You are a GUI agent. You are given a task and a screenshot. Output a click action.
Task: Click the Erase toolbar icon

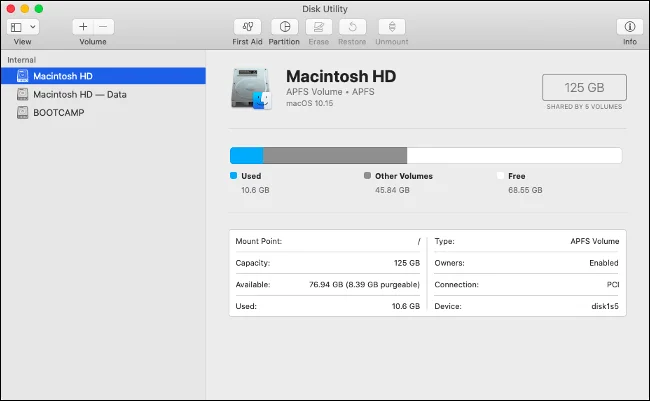(319, 27)
